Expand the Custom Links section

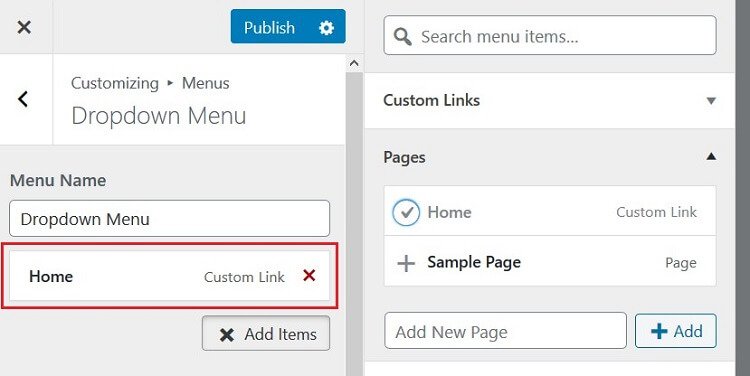pyautogui.click(x=550, y=100)
